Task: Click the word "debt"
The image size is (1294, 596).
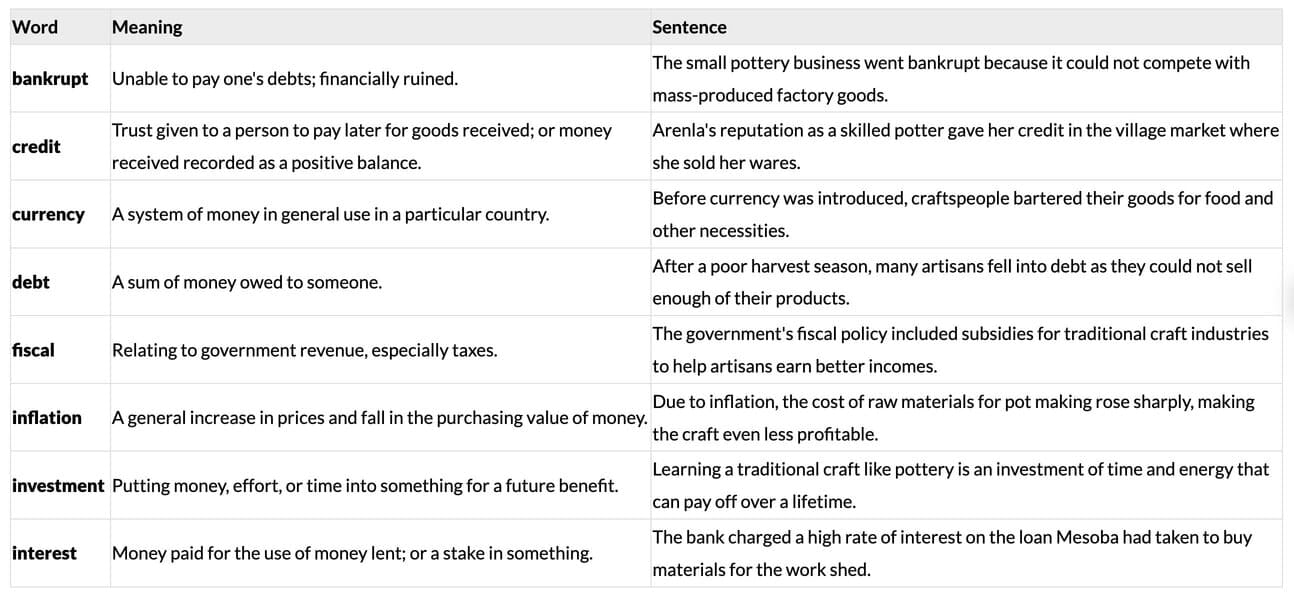Action: 31,282
